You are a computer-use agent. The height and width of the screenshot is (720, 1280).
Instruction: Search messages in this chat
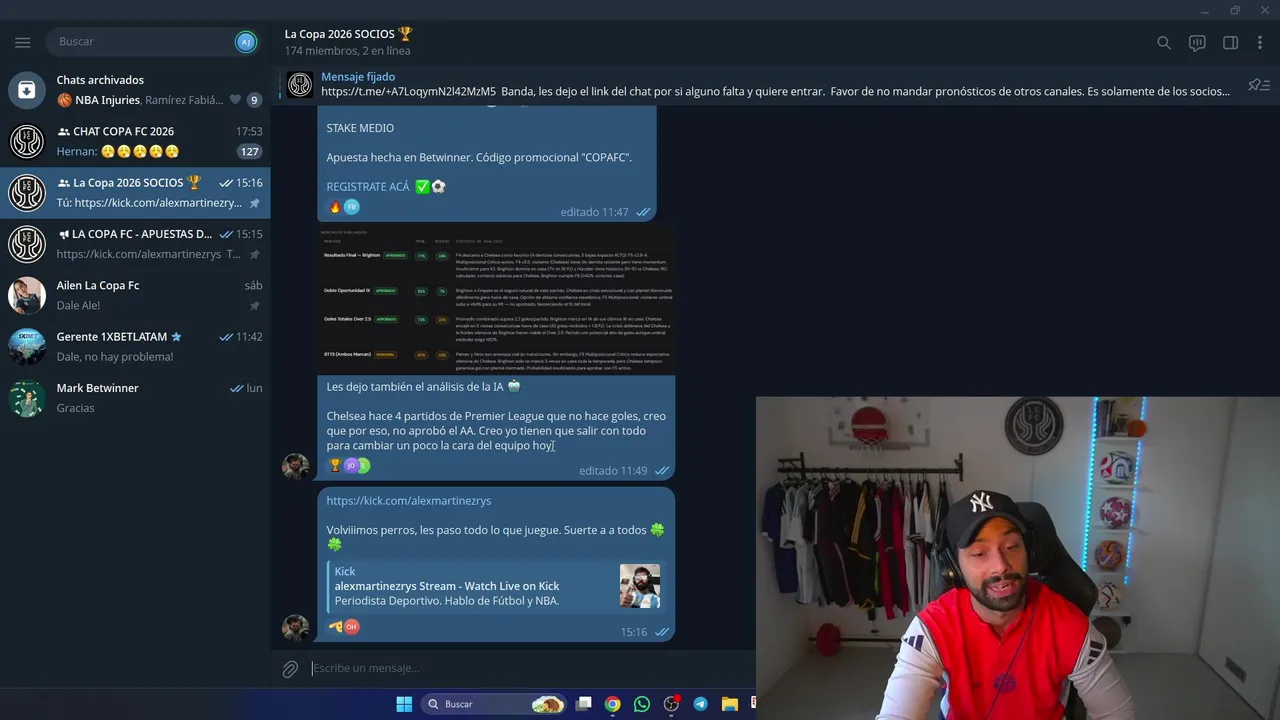click(1164, 43)
